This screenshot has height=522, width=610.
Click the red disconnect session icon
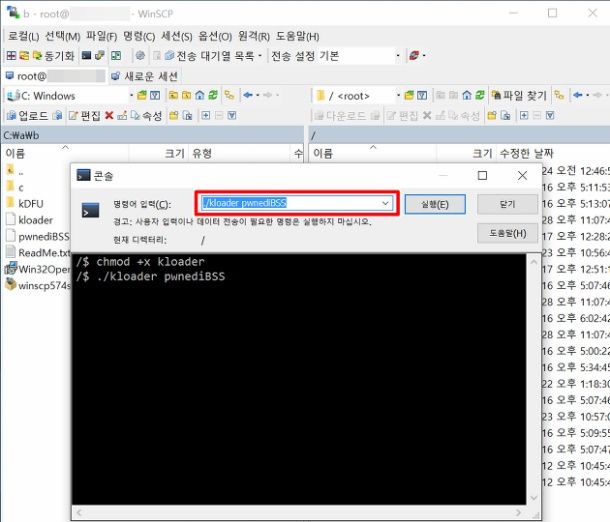click(414, 56)
